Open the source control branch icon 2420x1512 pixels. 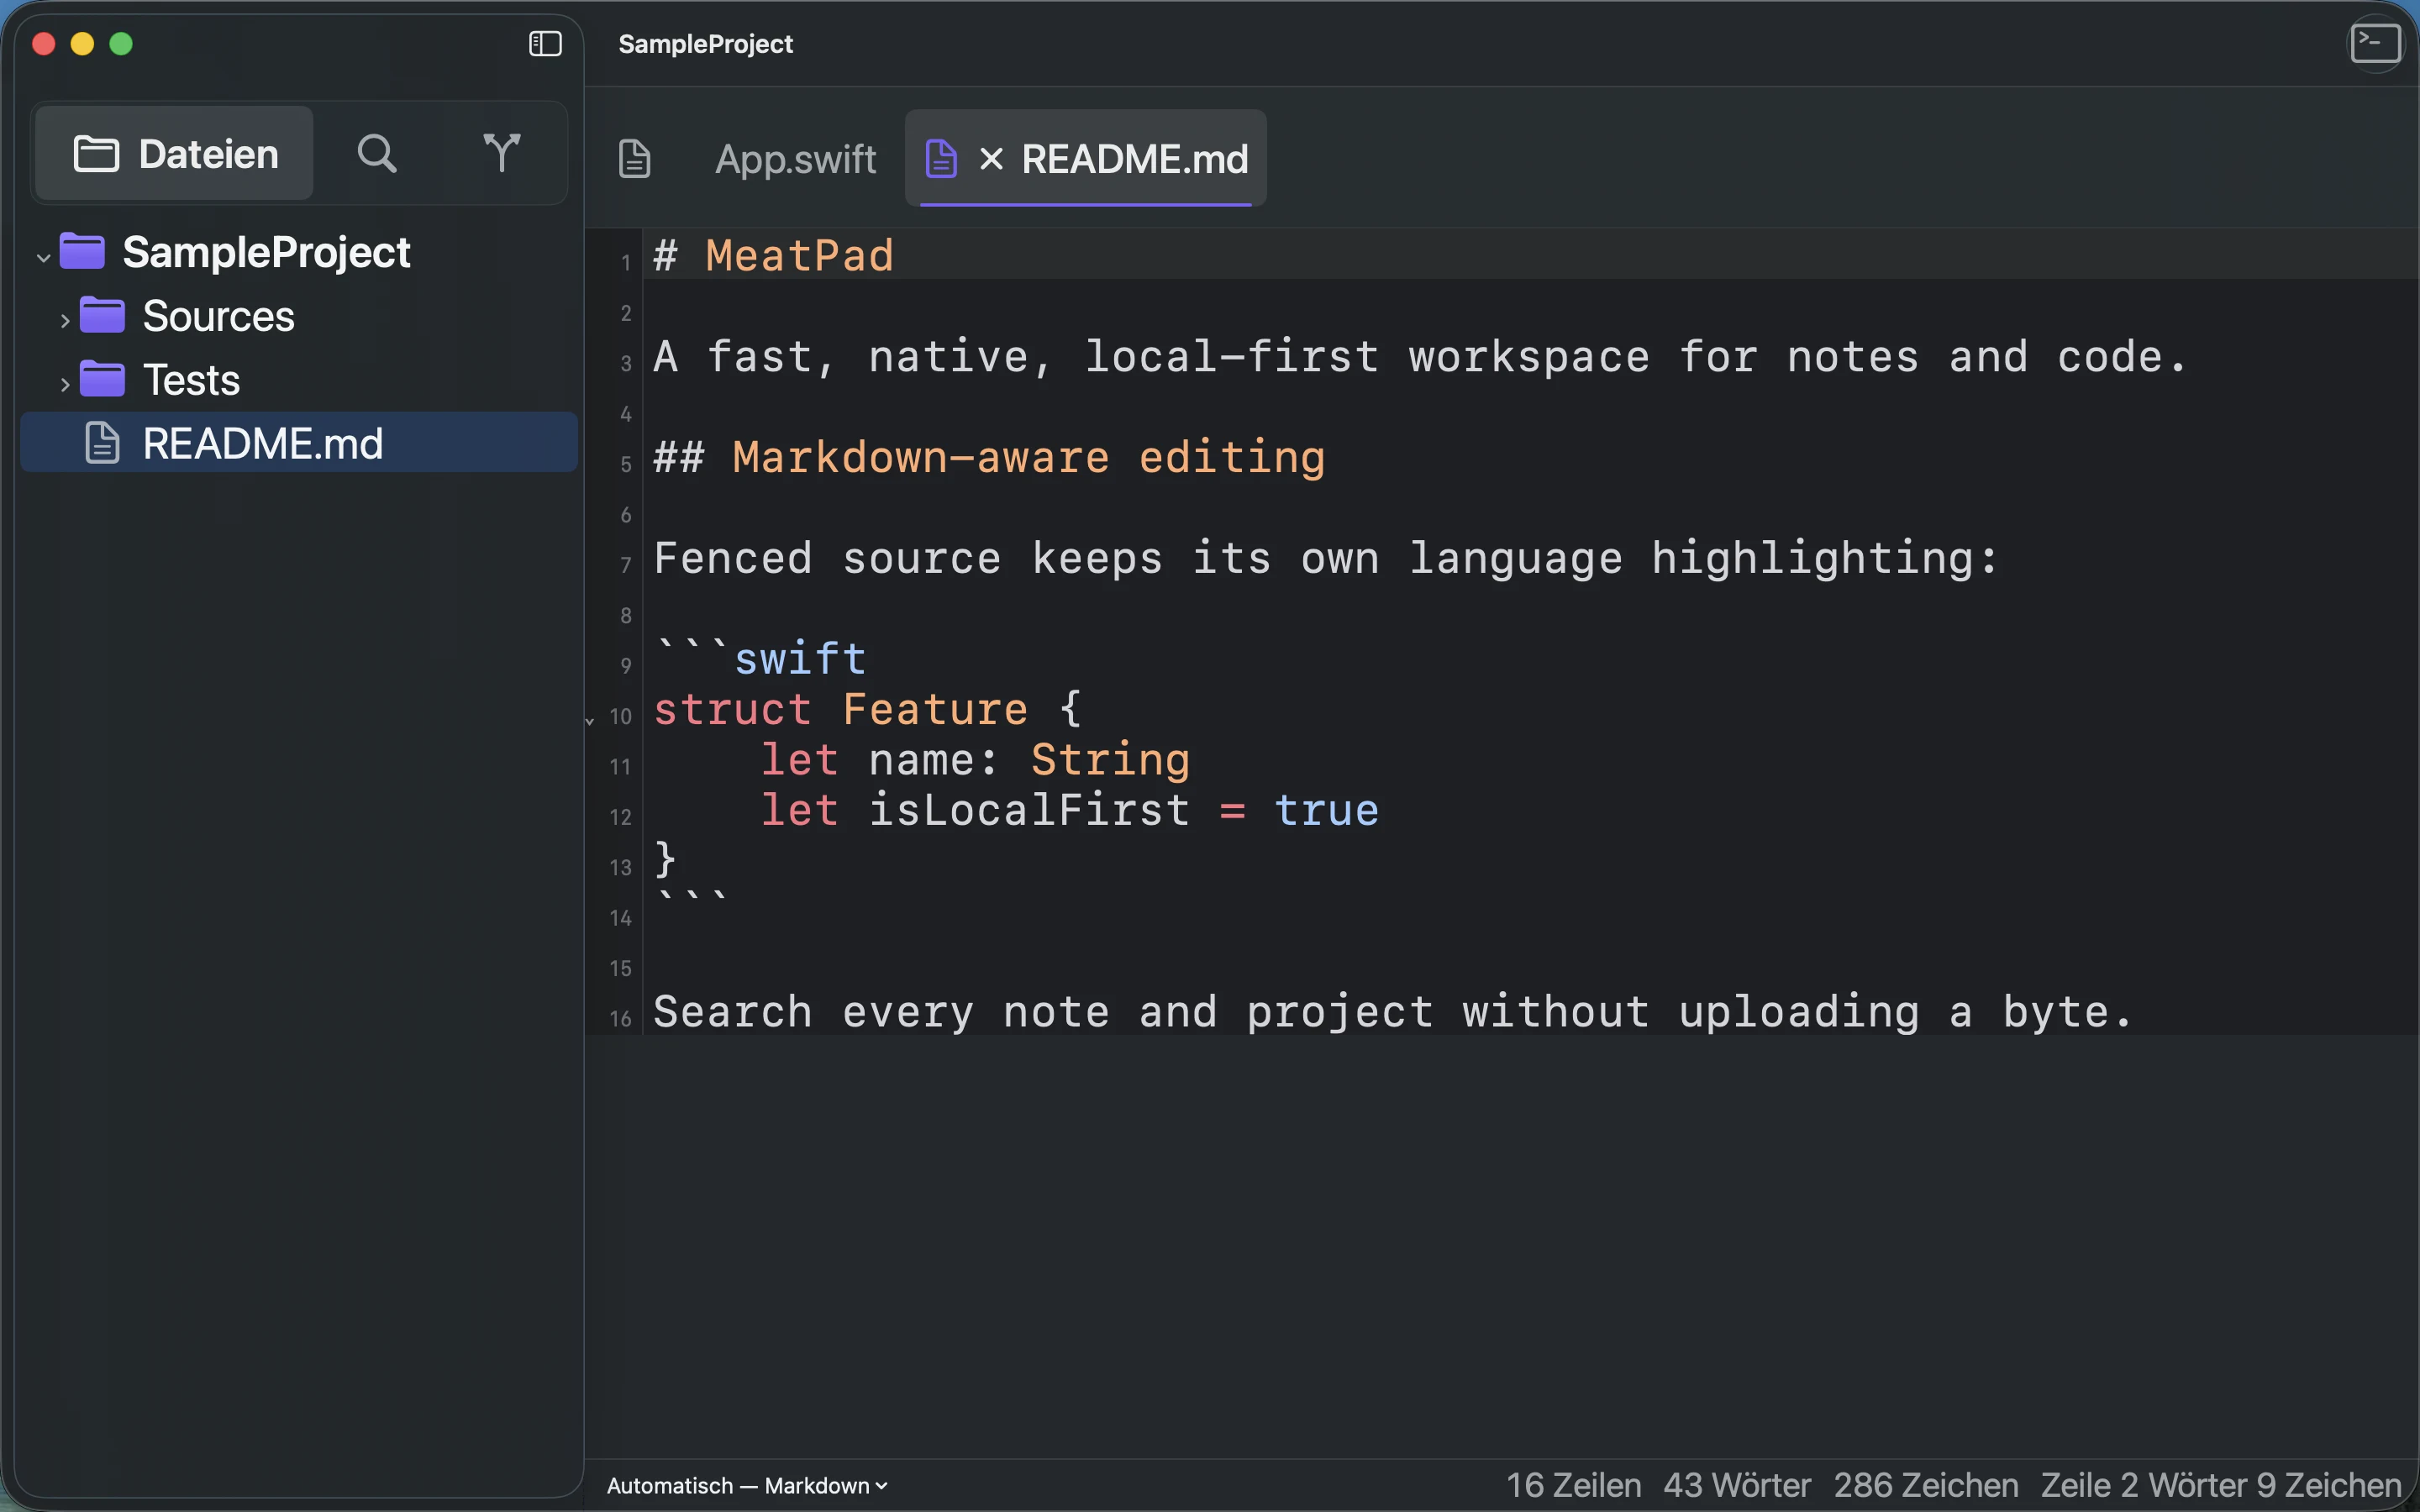click(501, 154)
